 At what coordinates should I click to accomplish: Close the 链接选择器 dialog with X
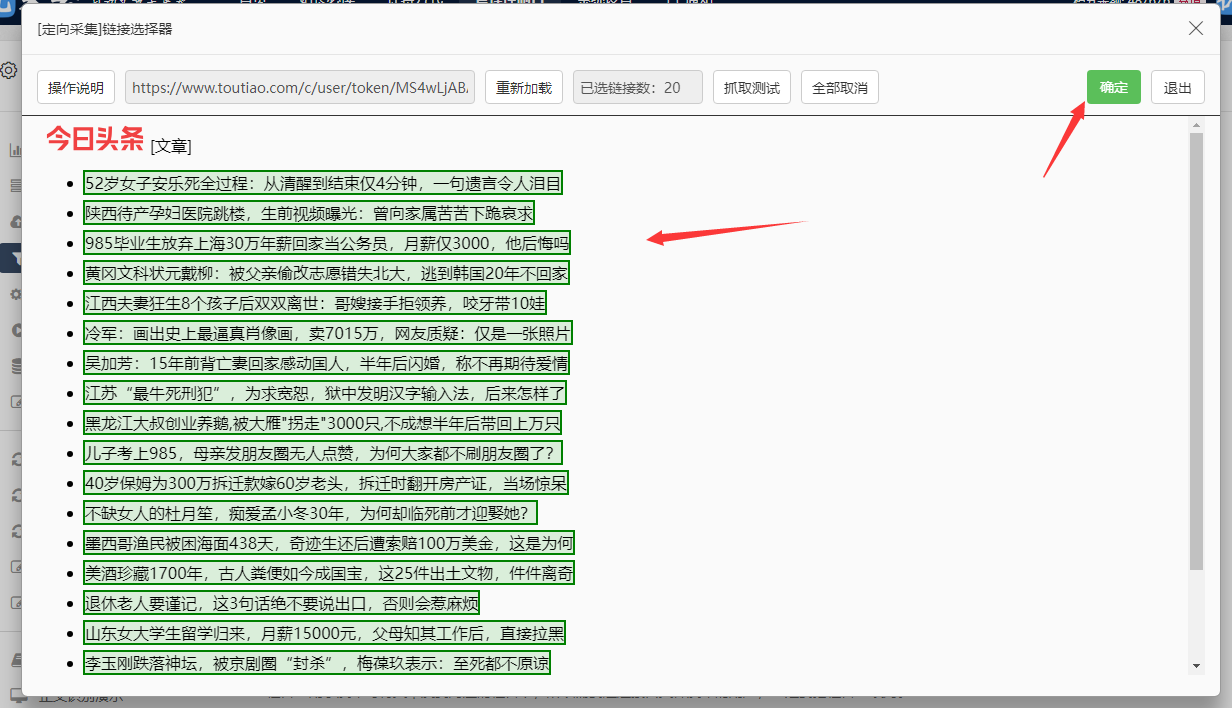(x=1195, y=29)
